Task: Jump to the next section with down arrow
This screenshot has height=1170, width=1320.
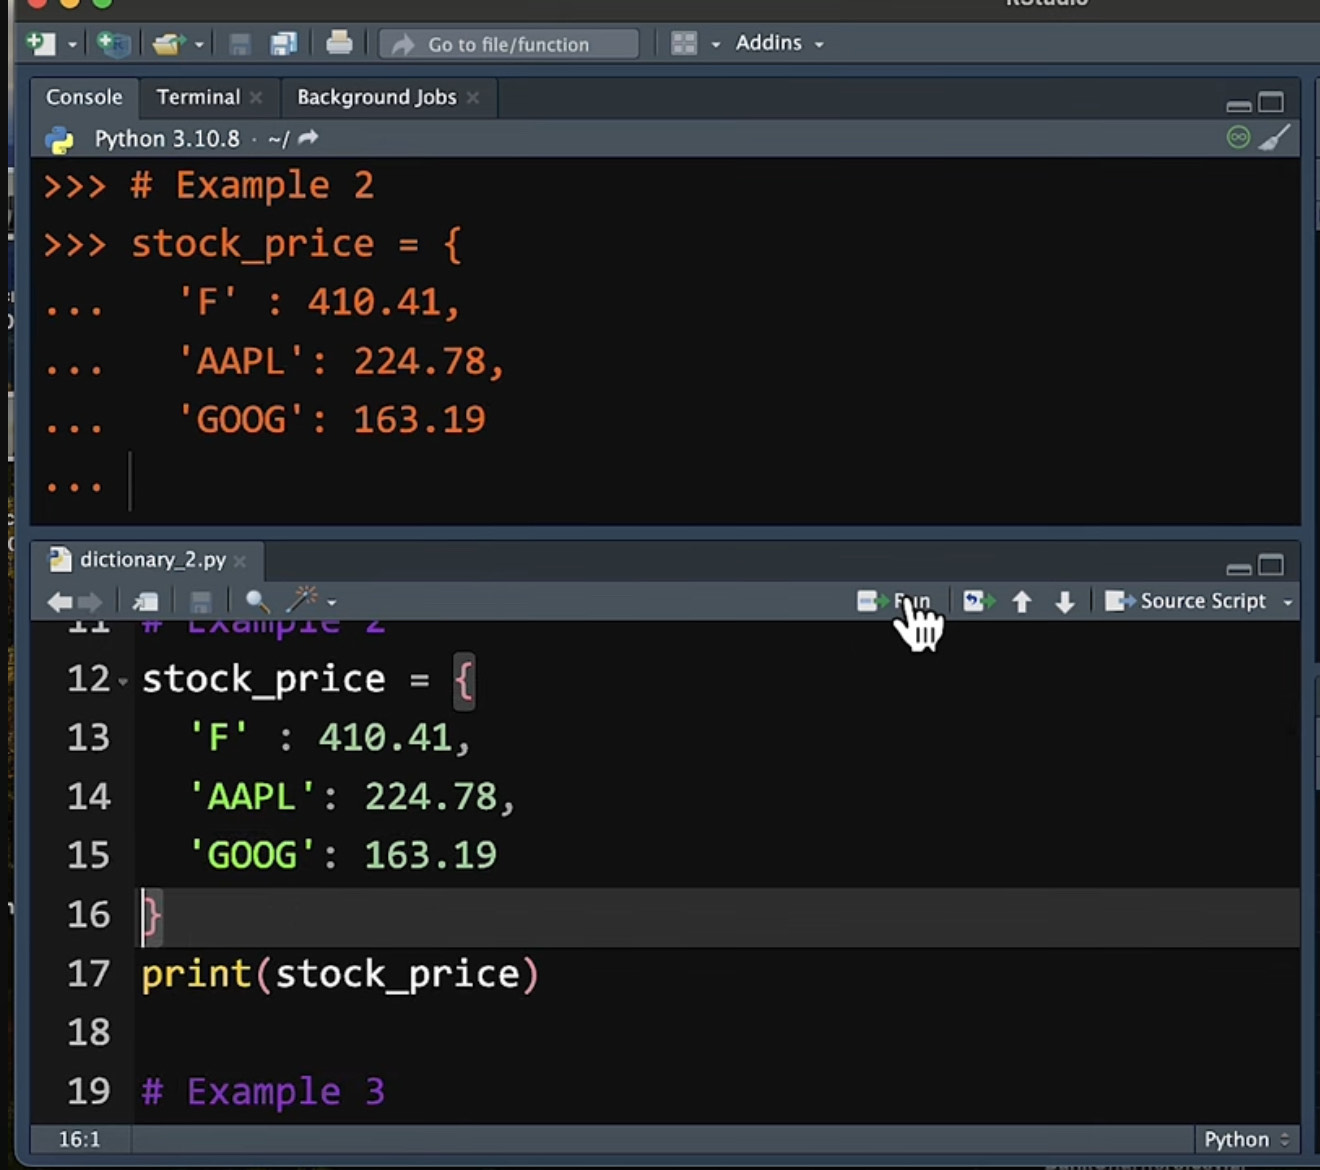Action: coord(1064,601)
